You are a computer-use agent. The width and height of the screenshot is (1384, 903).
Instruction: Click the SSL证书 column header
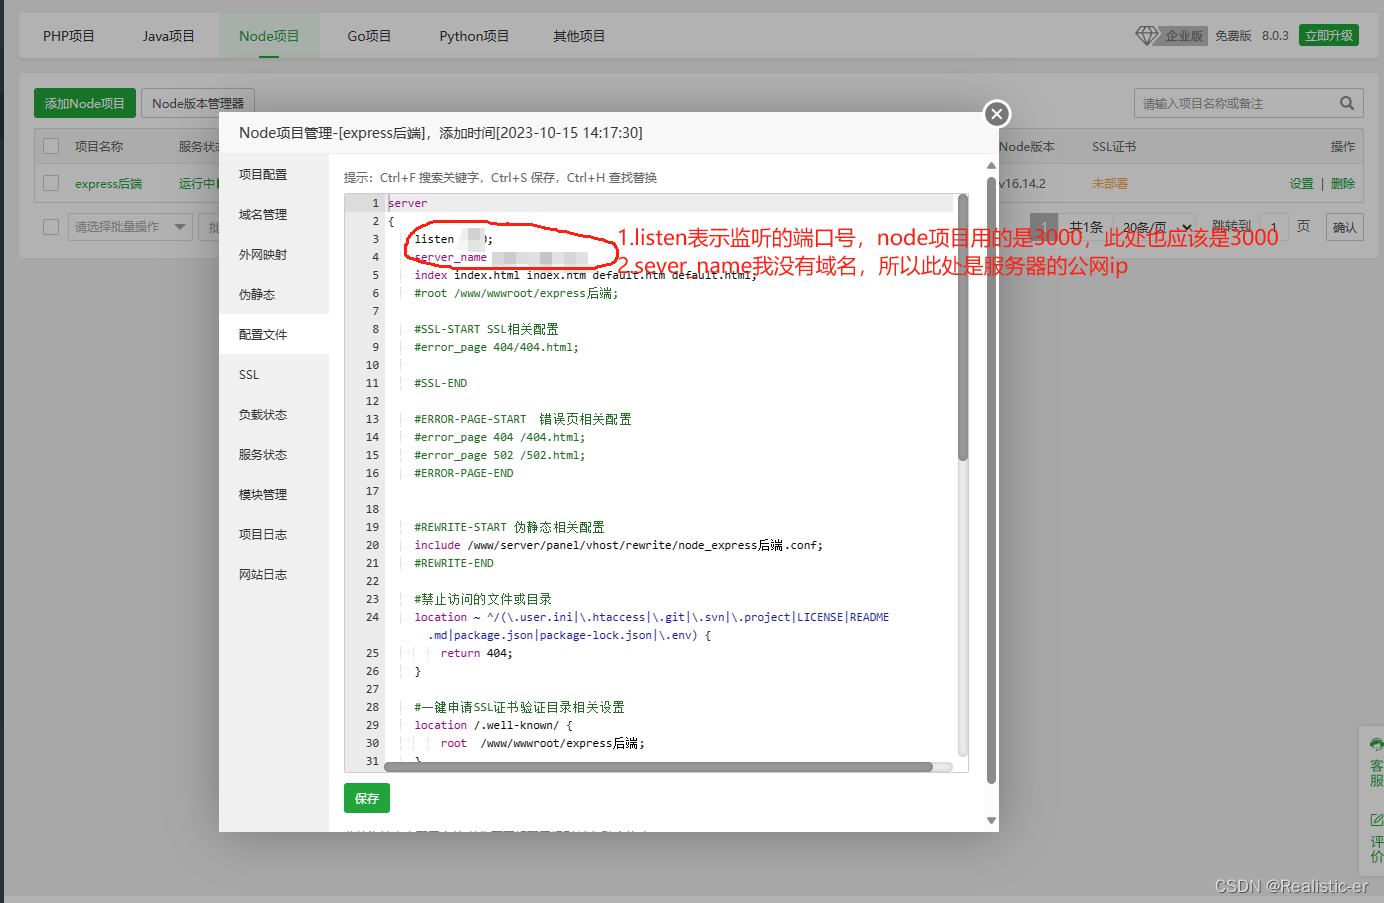click(x=1114, y=147)
